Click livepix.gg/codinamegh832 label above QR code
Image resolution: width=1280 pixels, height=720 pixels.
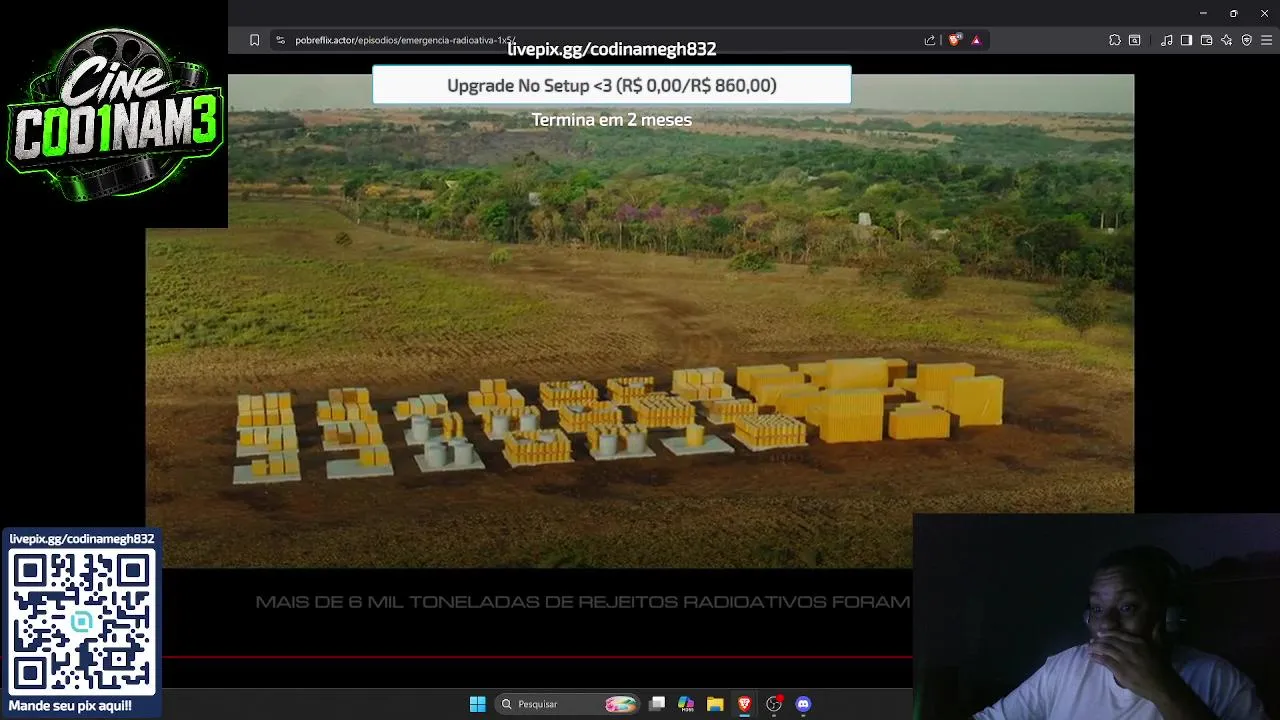tap(82, 539)
